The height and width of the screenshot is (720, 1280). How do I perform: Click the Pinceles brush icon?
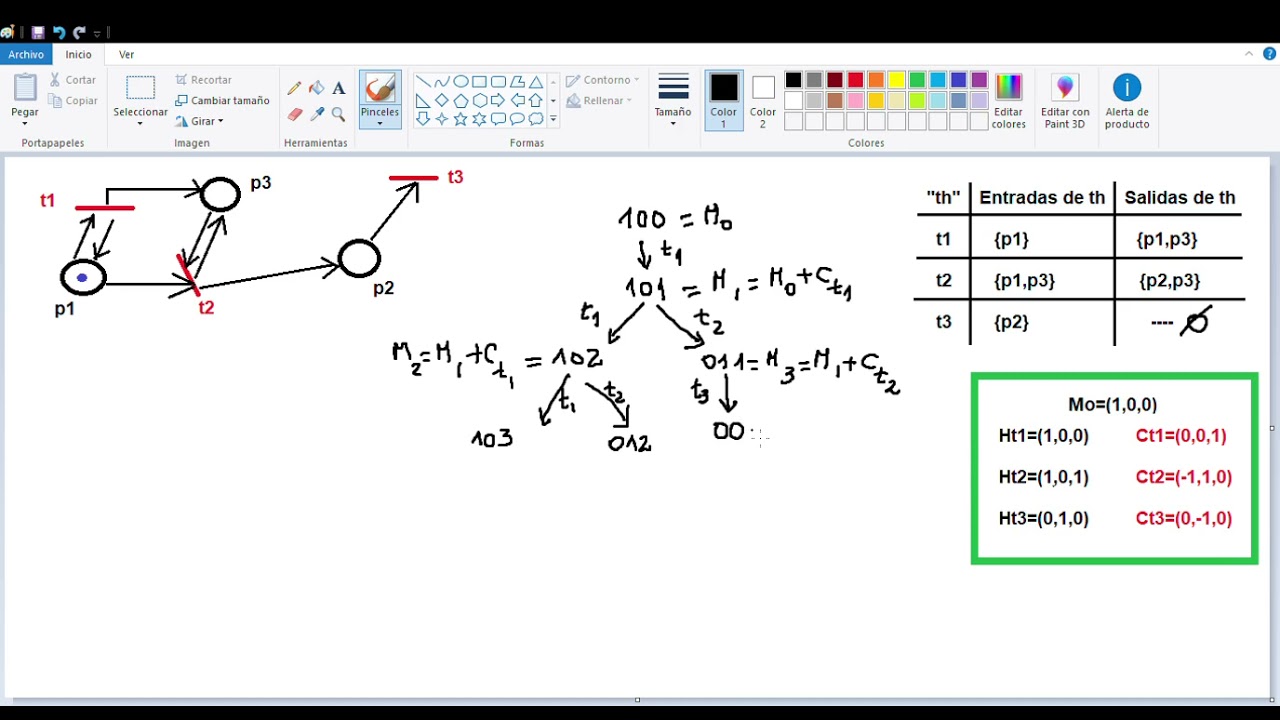coord(380,88)
